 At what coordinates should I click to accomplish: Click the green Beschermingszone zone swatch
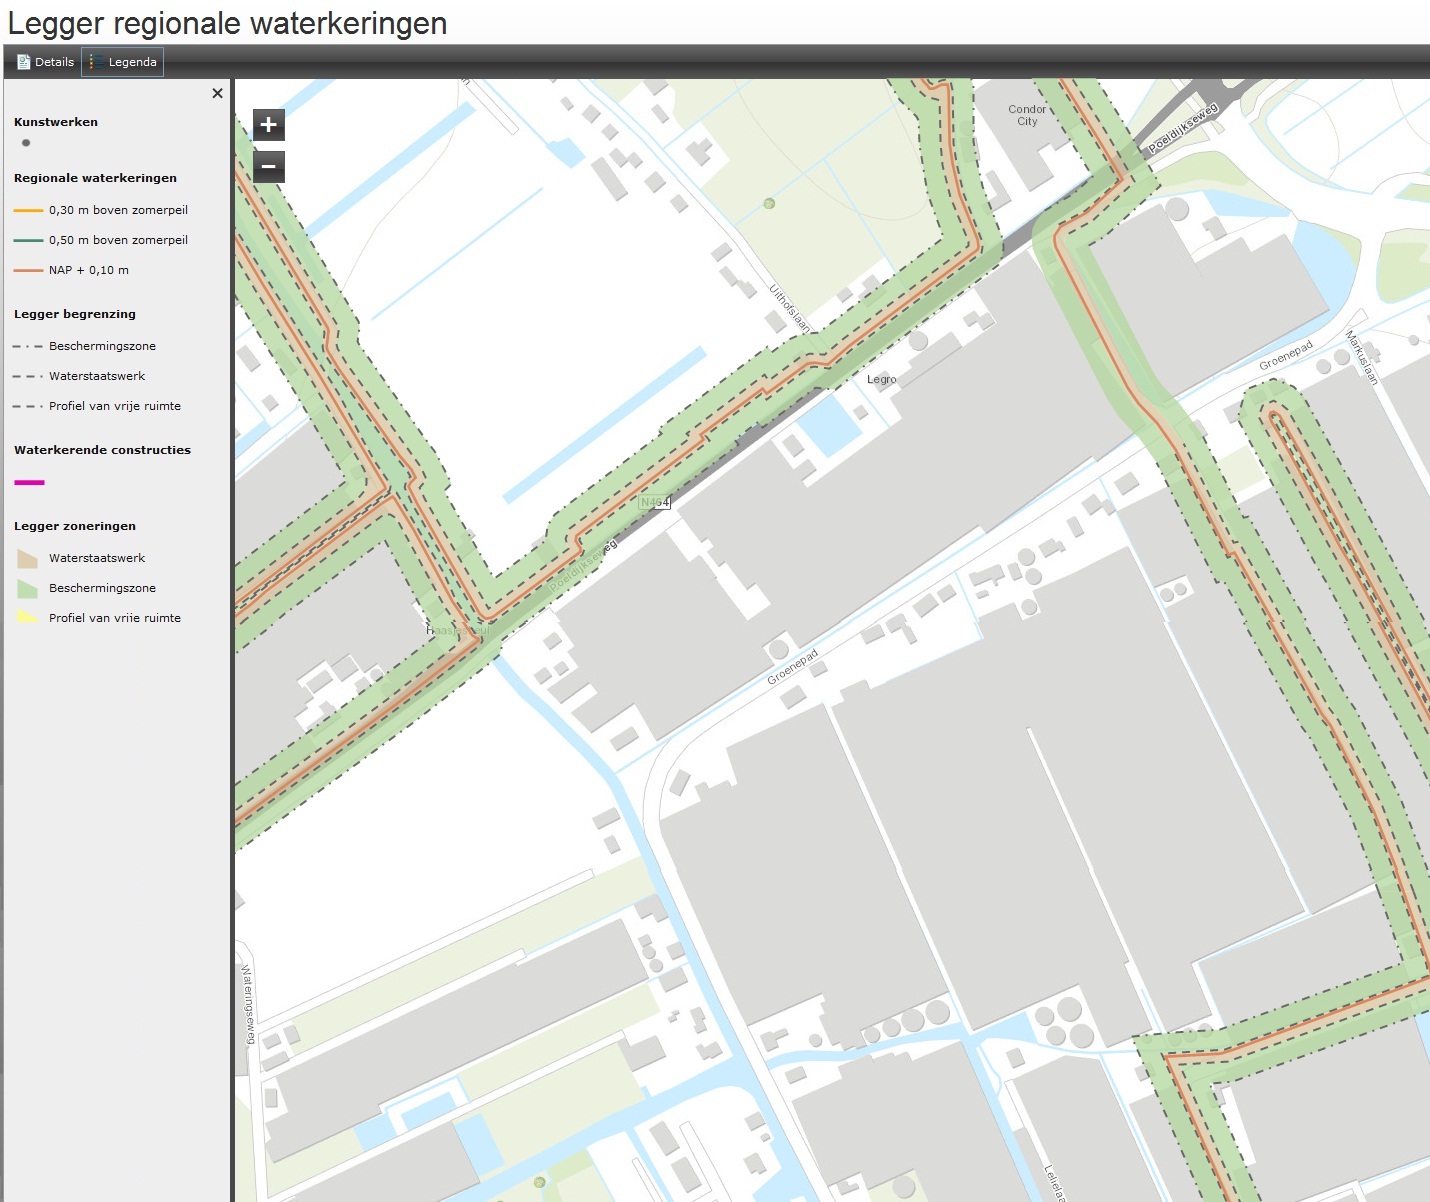[x=28, y=588]
